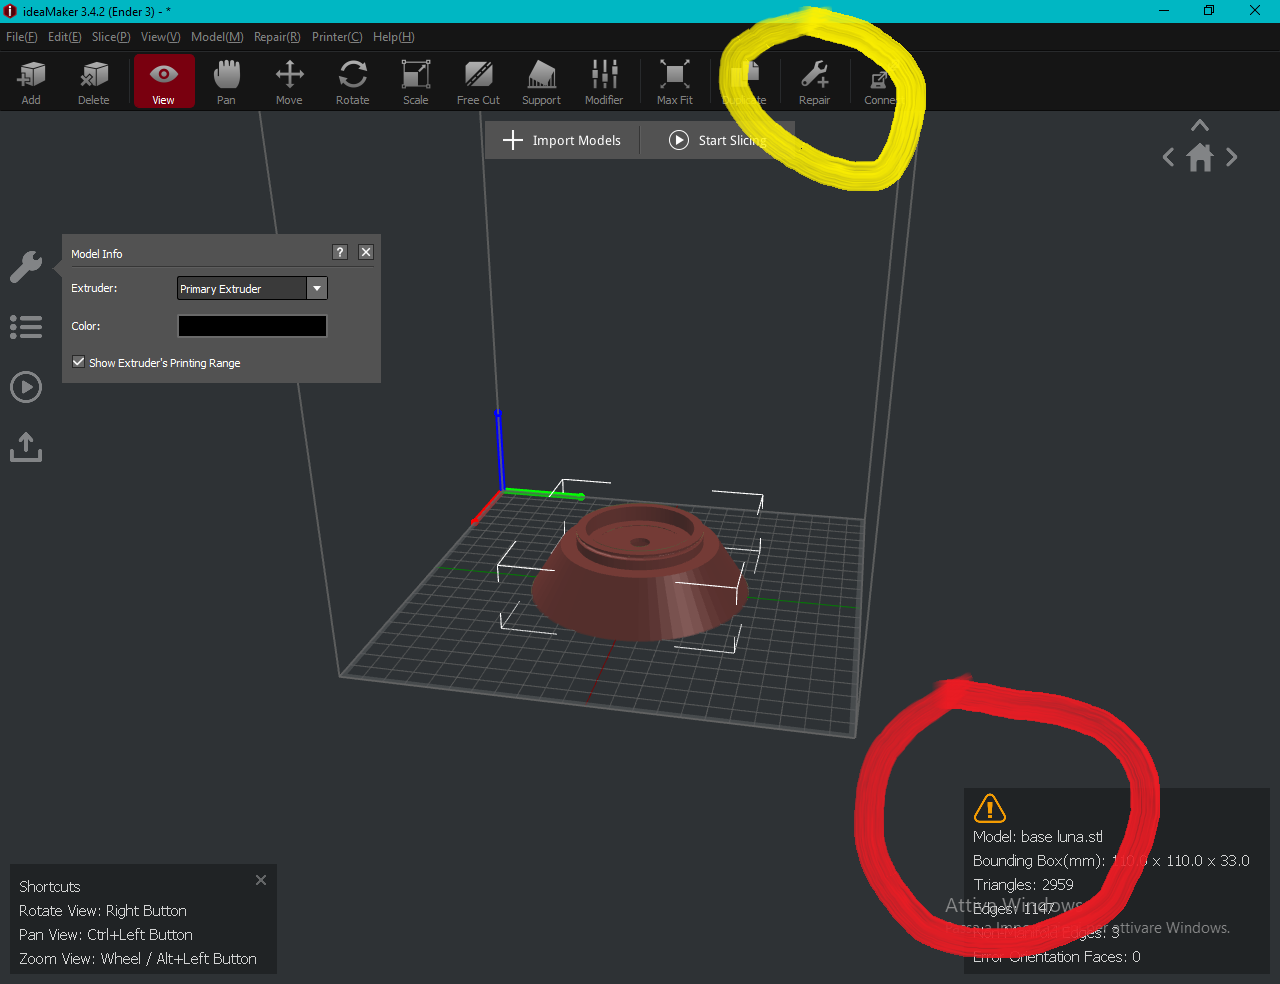Open the Free Cut tool
Screen dimensions: 1280x984
478,81
